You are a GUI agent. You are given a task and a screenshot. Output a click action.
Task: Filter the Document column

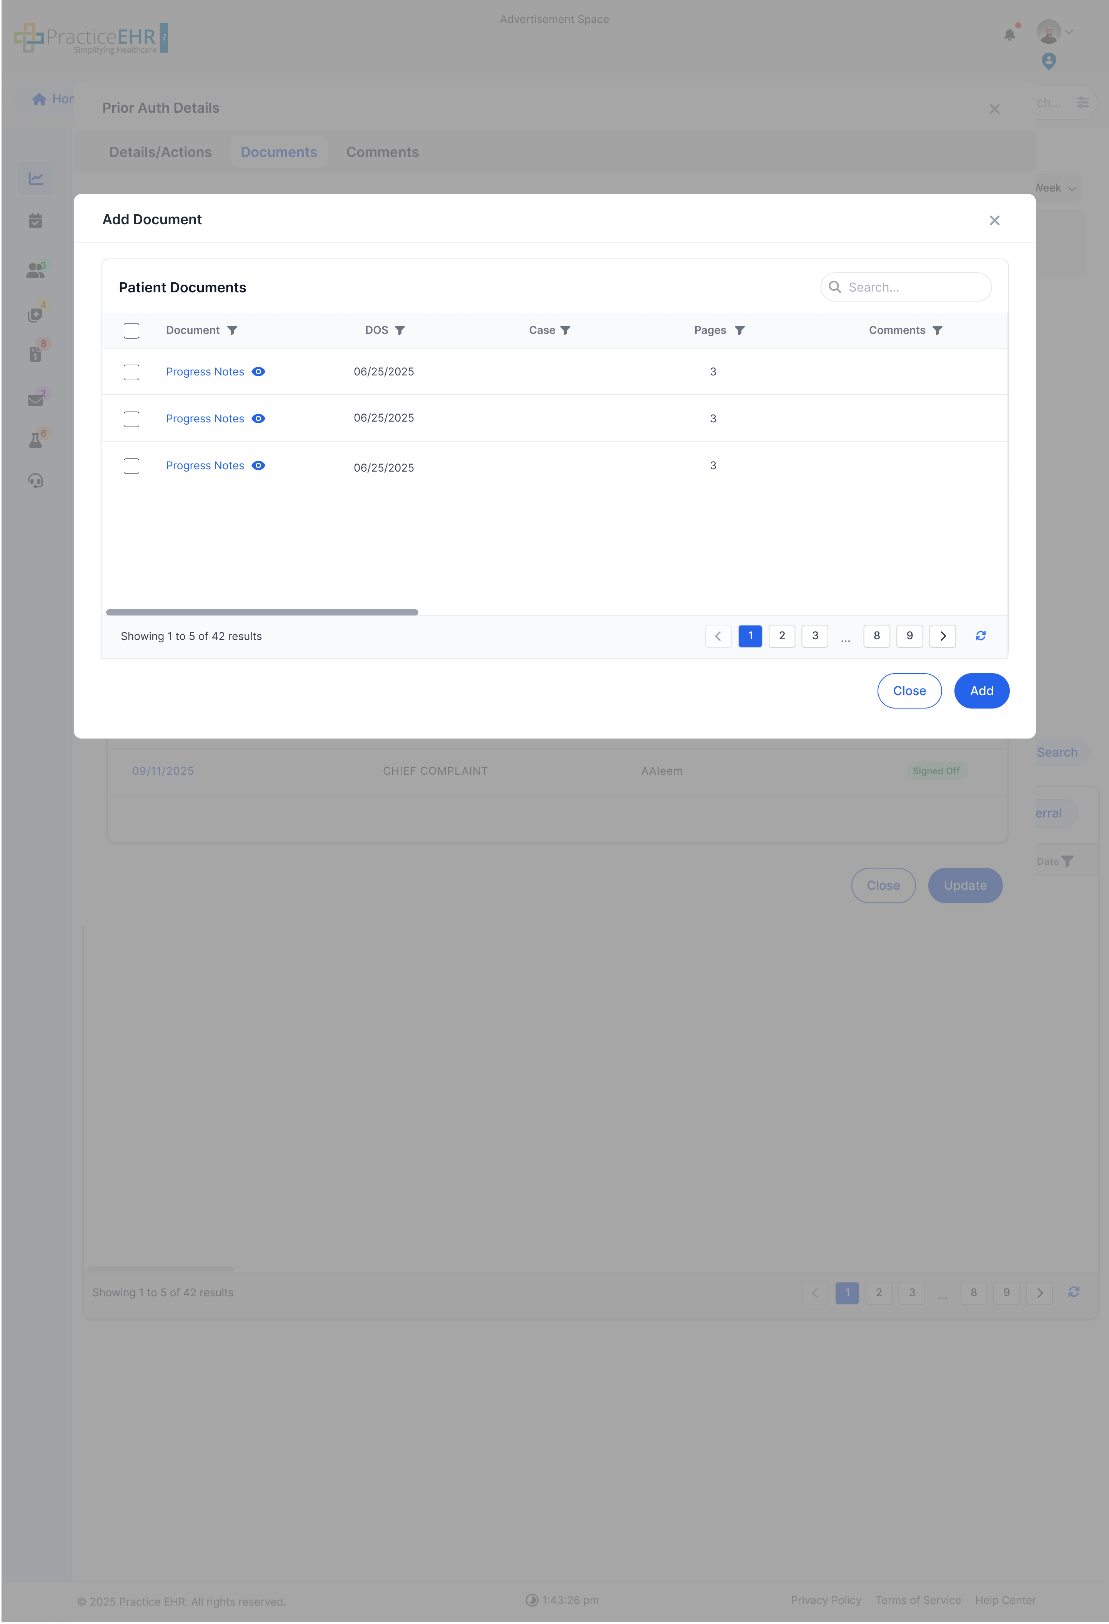(x=232, y=331)
